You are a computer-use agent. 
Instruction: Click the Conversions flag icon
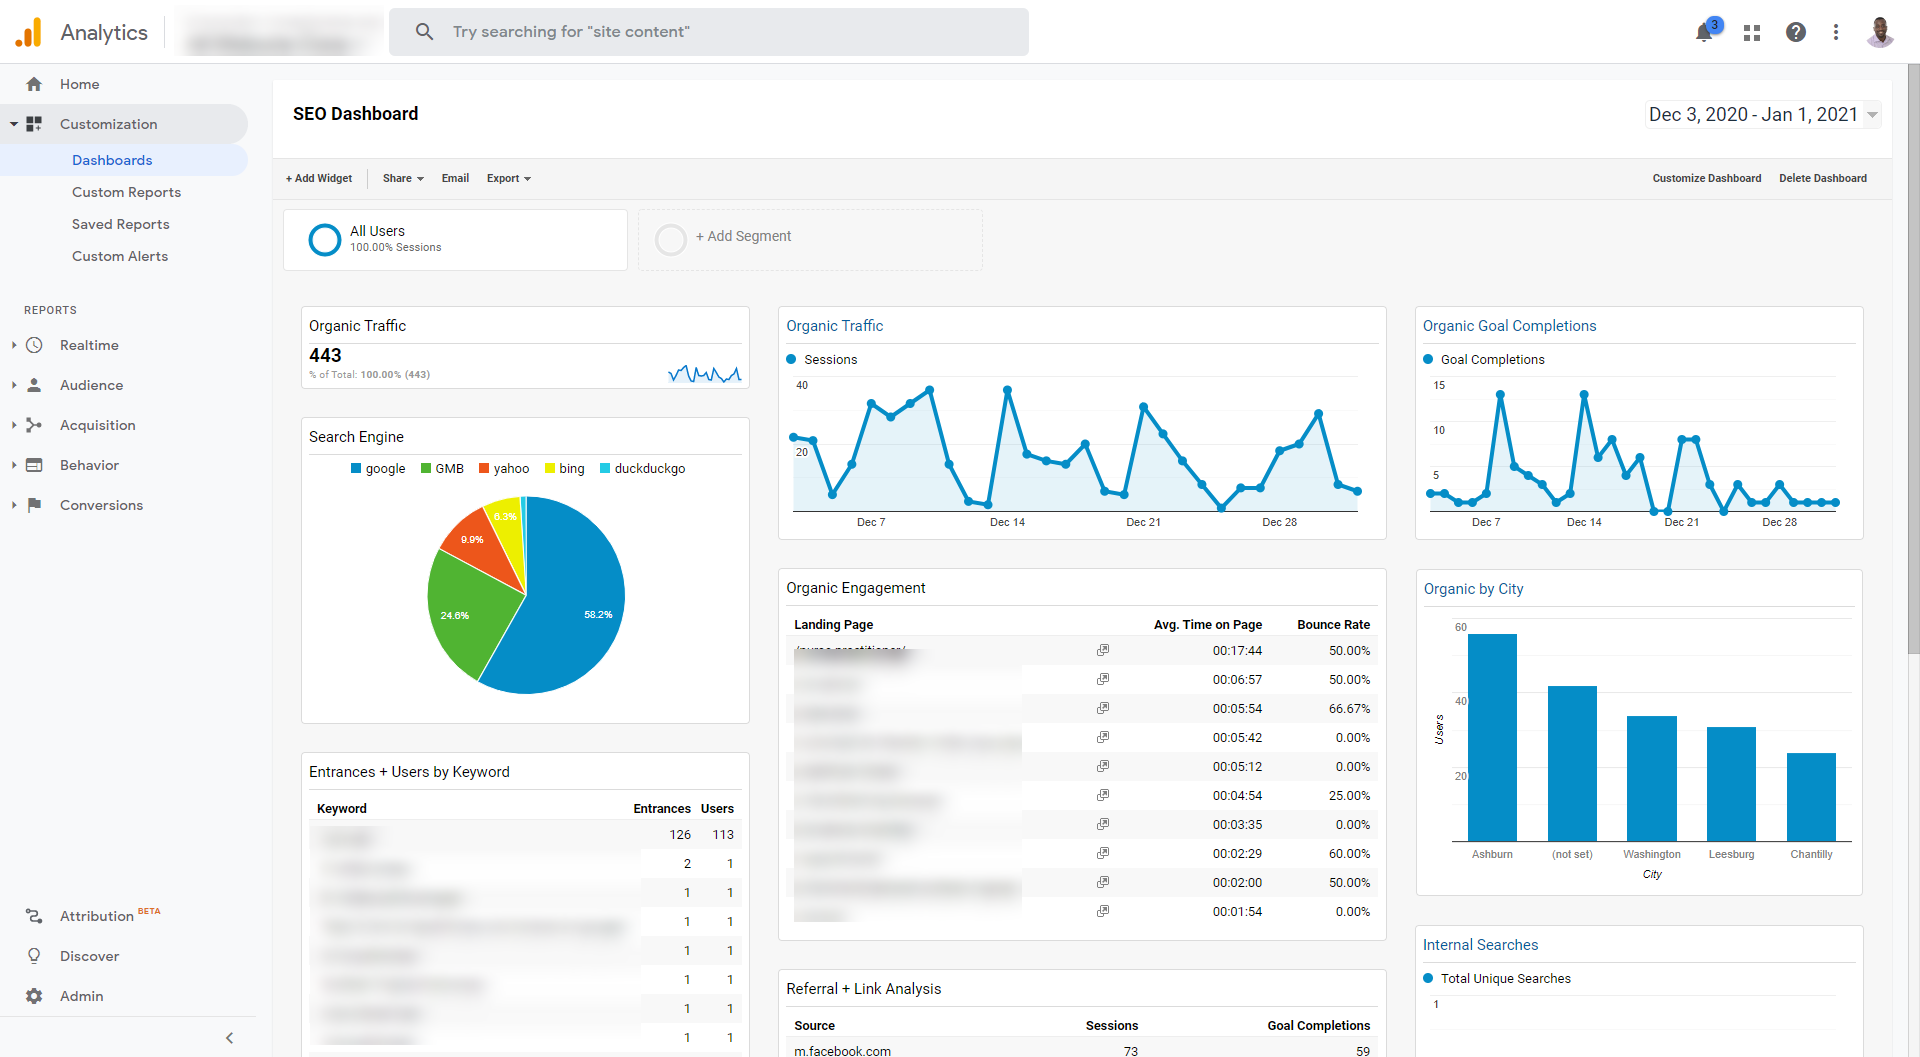pos(34,505)
